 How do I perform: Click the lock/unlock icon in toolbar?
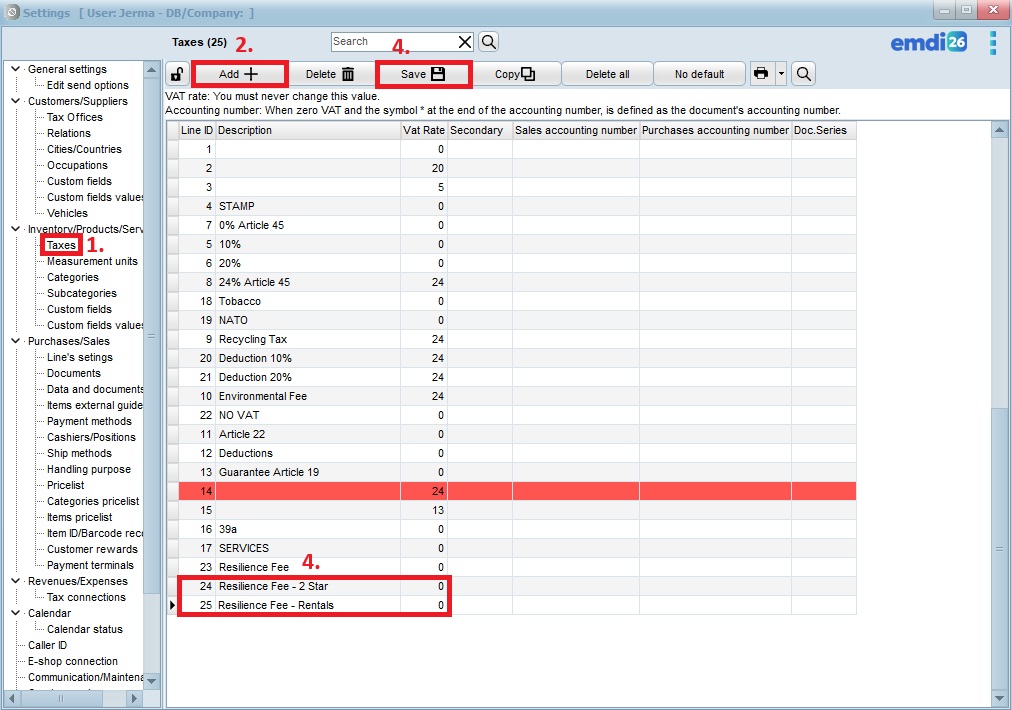pos(177,74)
